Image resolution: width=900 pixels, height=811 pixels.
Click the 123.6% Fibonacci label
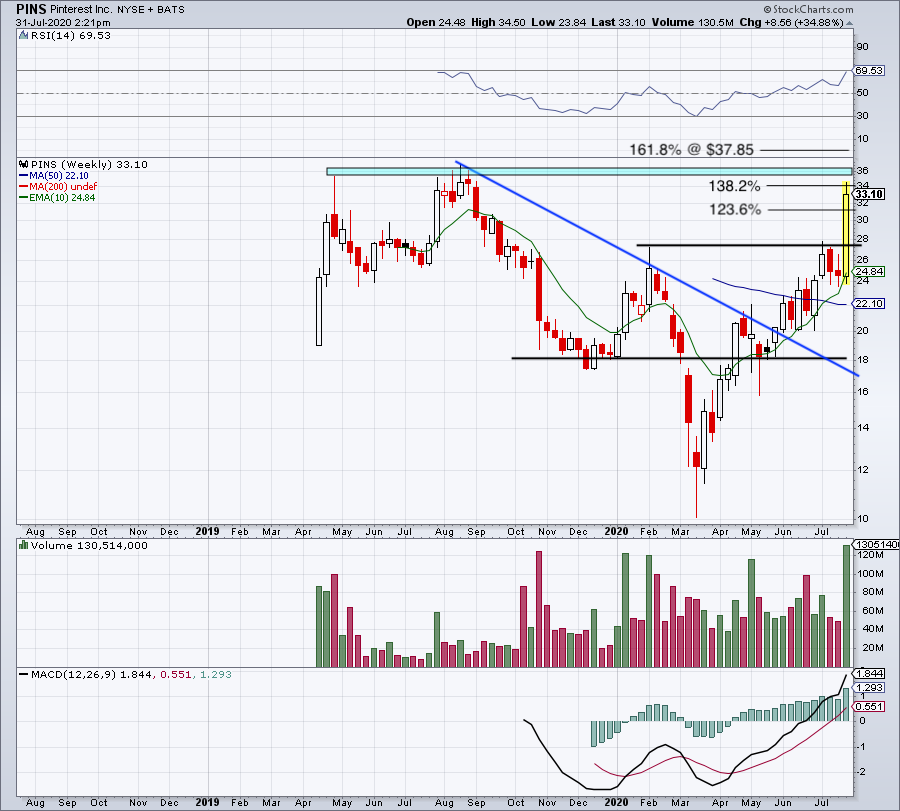pos(735,209)
